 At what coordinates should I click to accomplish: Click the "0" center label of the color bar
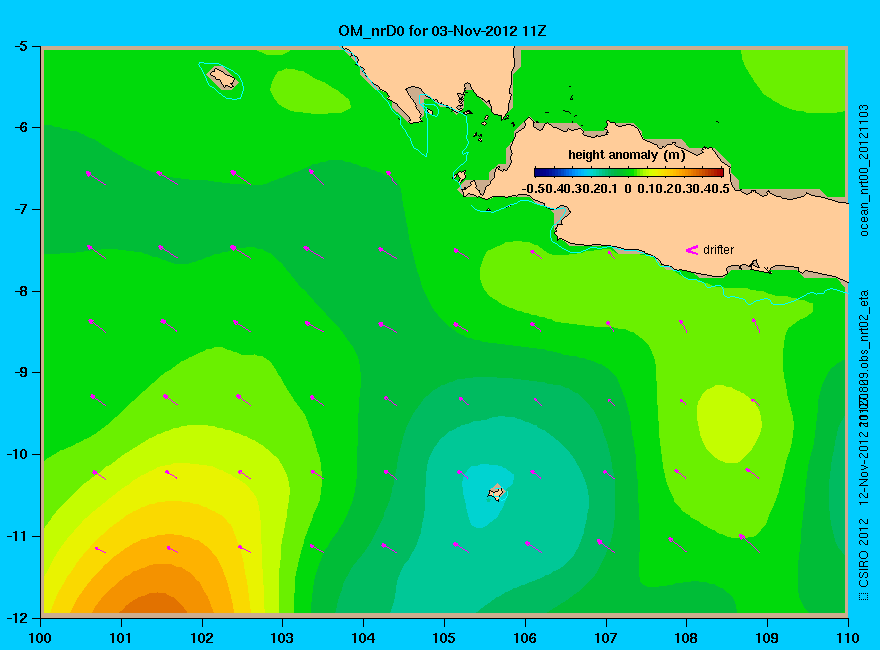[628, 189]
